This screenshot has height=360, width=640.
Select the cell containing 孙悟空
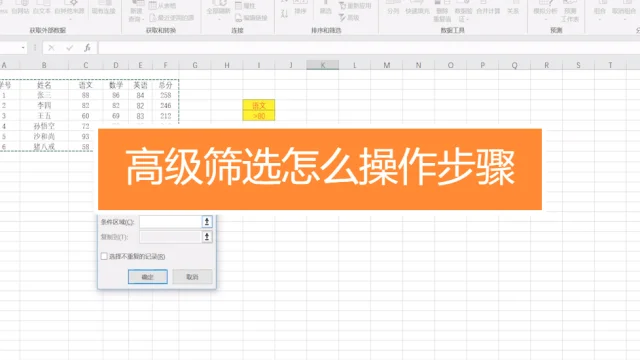click(x=44, y=126)
